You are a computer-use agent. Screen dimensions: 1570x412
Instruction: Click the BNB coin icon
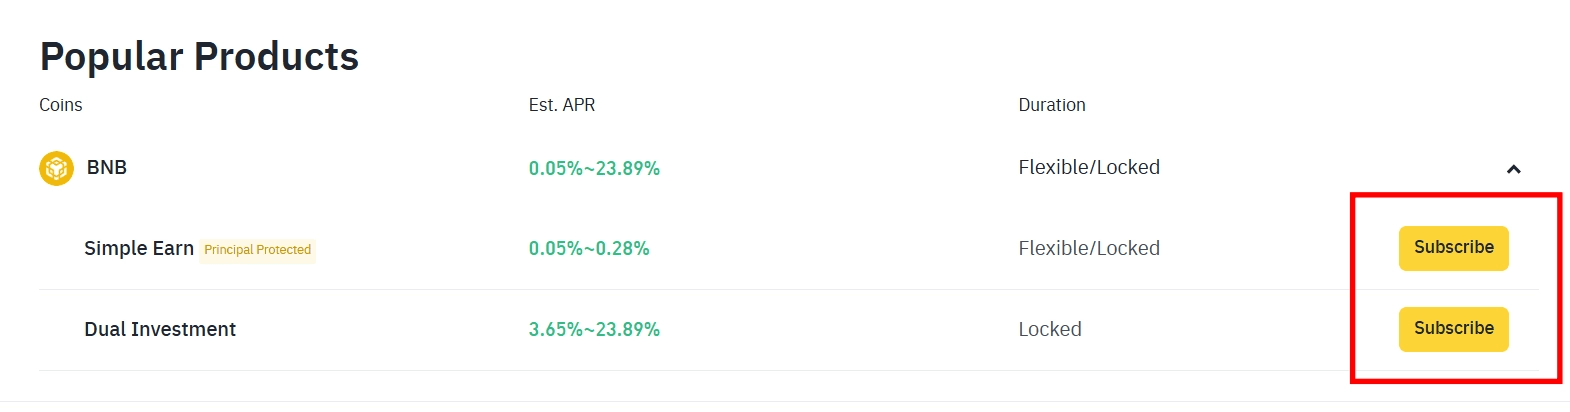pyautogui.click(x=56, y=168)
